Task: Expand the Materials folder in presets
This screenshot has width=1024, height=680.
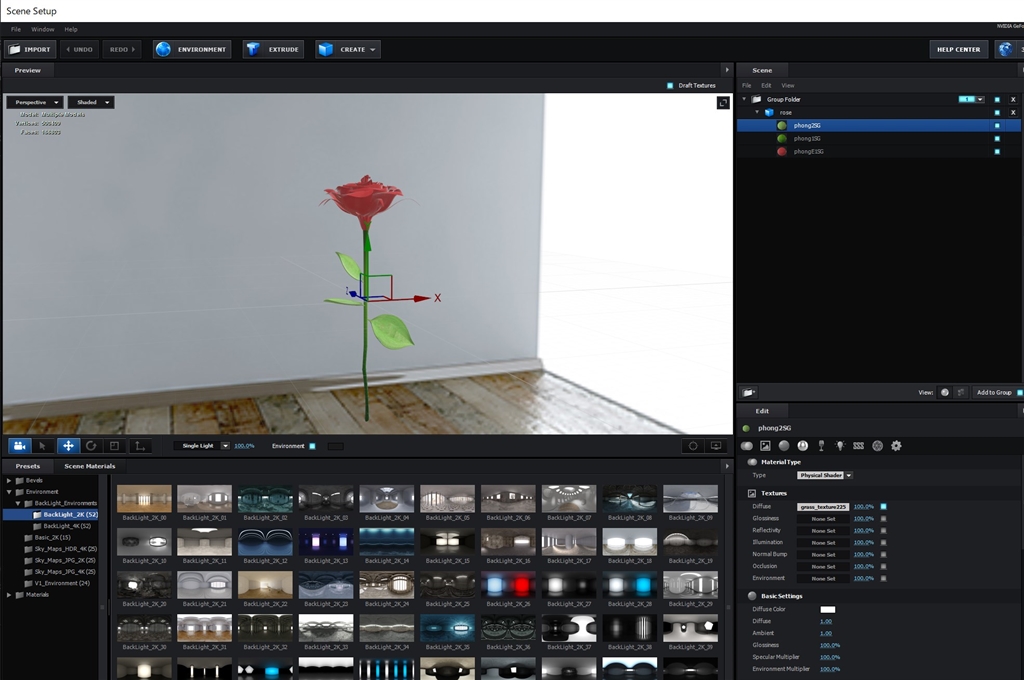Action: pos(9,594)
